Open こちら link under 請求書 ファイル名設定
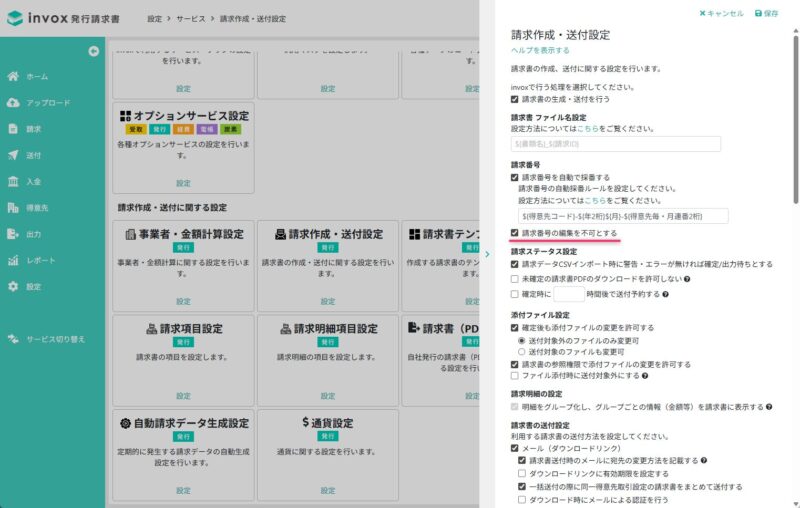Screen dimensions: 800x508 pos(588,129)
